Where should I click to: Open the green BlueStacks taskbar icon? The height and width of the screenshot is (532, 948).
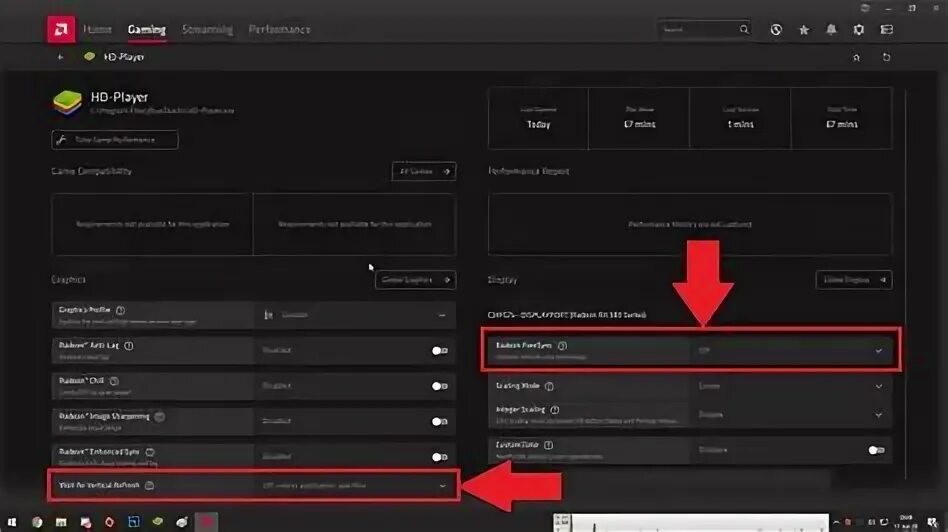click(157, 521)
